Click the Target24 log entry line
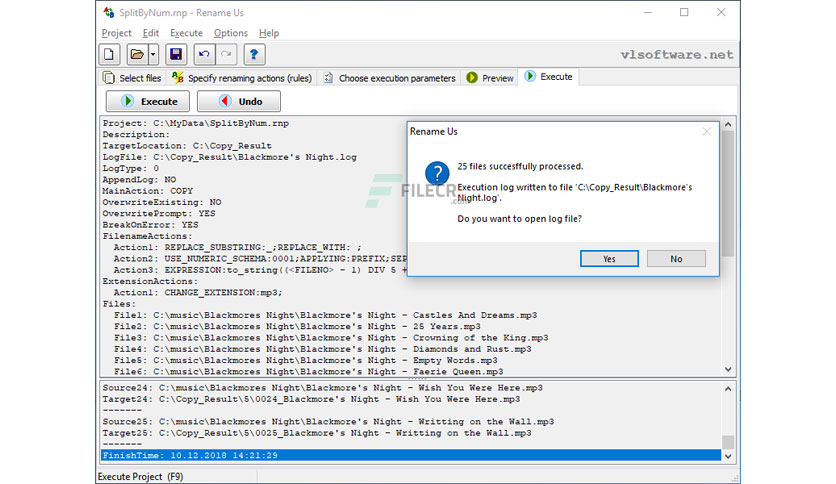 311,399
